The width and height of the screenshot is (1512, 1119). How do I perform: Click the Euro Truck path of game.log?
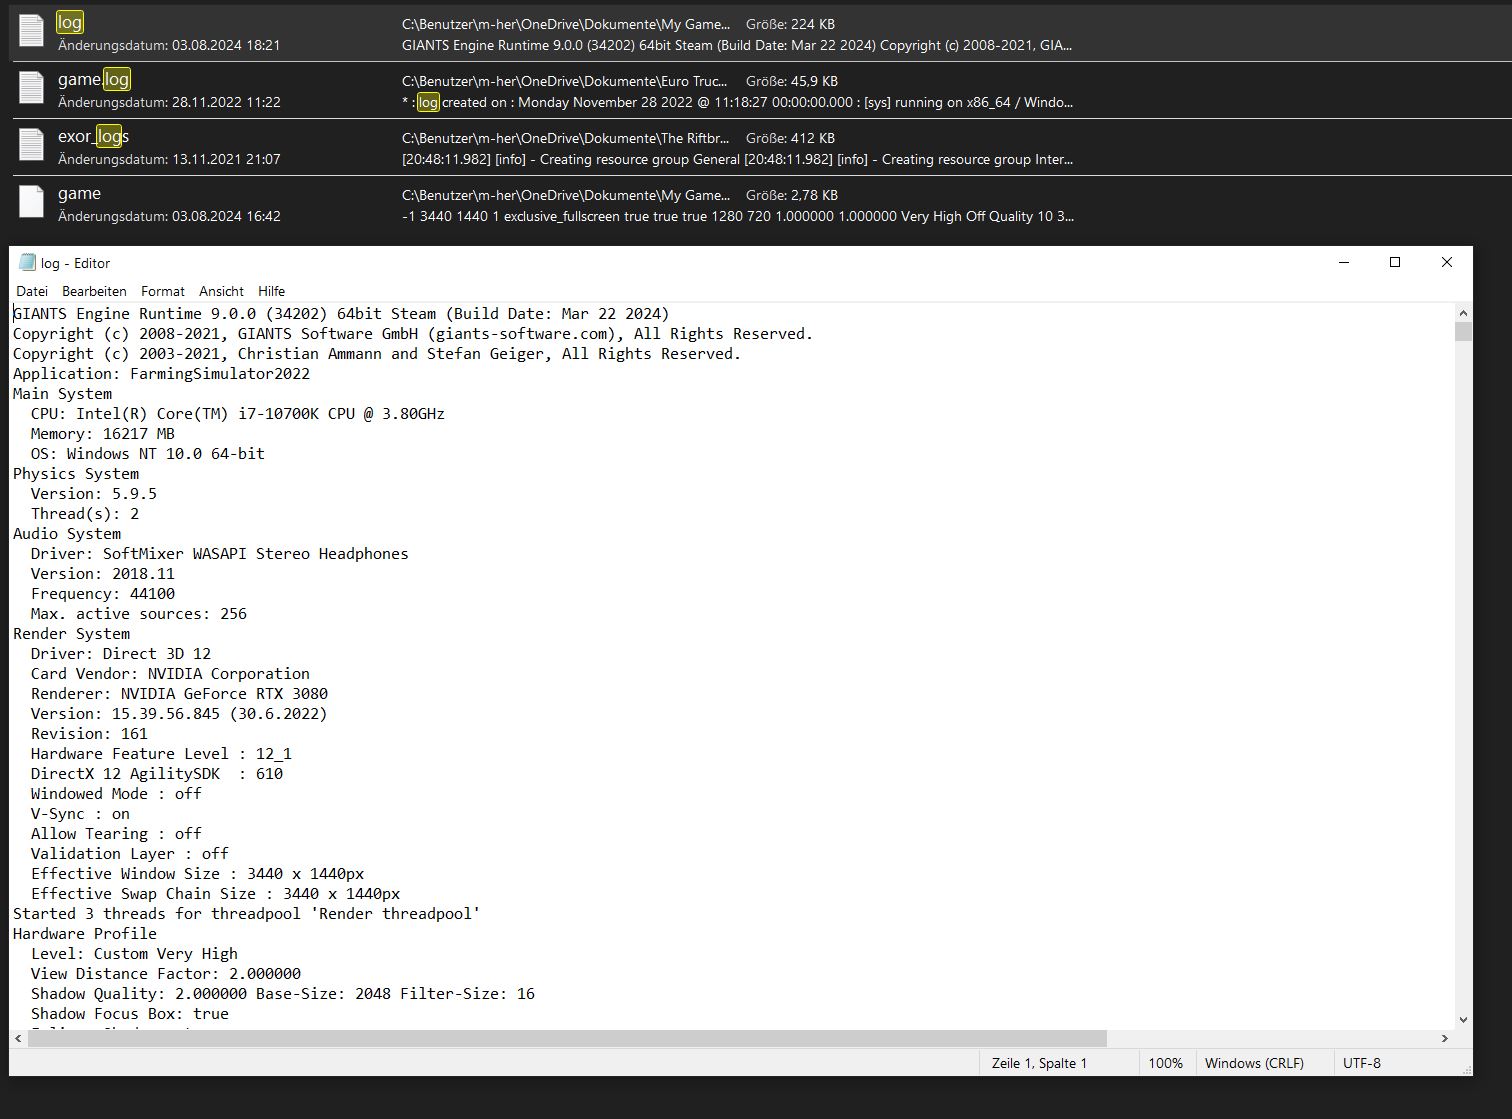565,81
